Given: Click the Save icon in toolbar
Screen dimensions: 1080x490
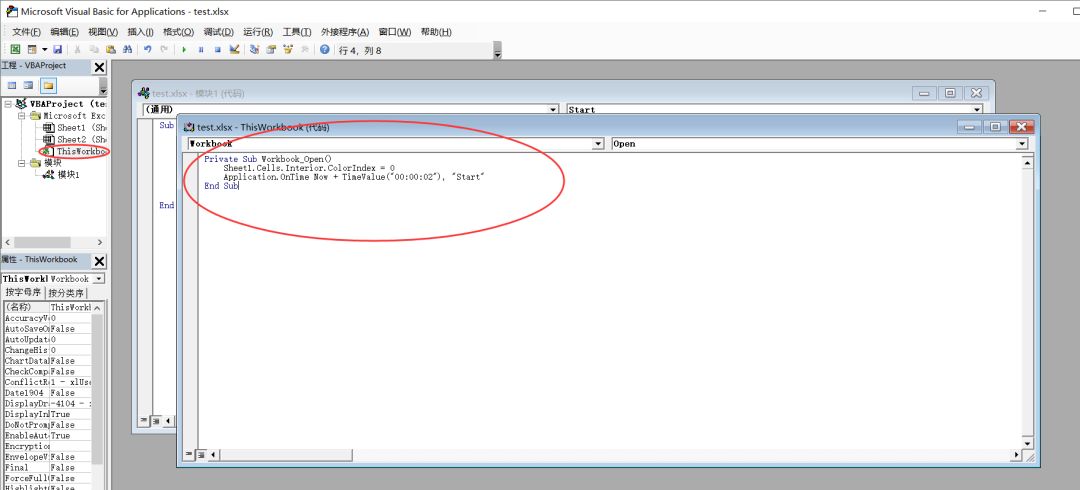Looking at the screenshot, I should (x=57, y=49).
